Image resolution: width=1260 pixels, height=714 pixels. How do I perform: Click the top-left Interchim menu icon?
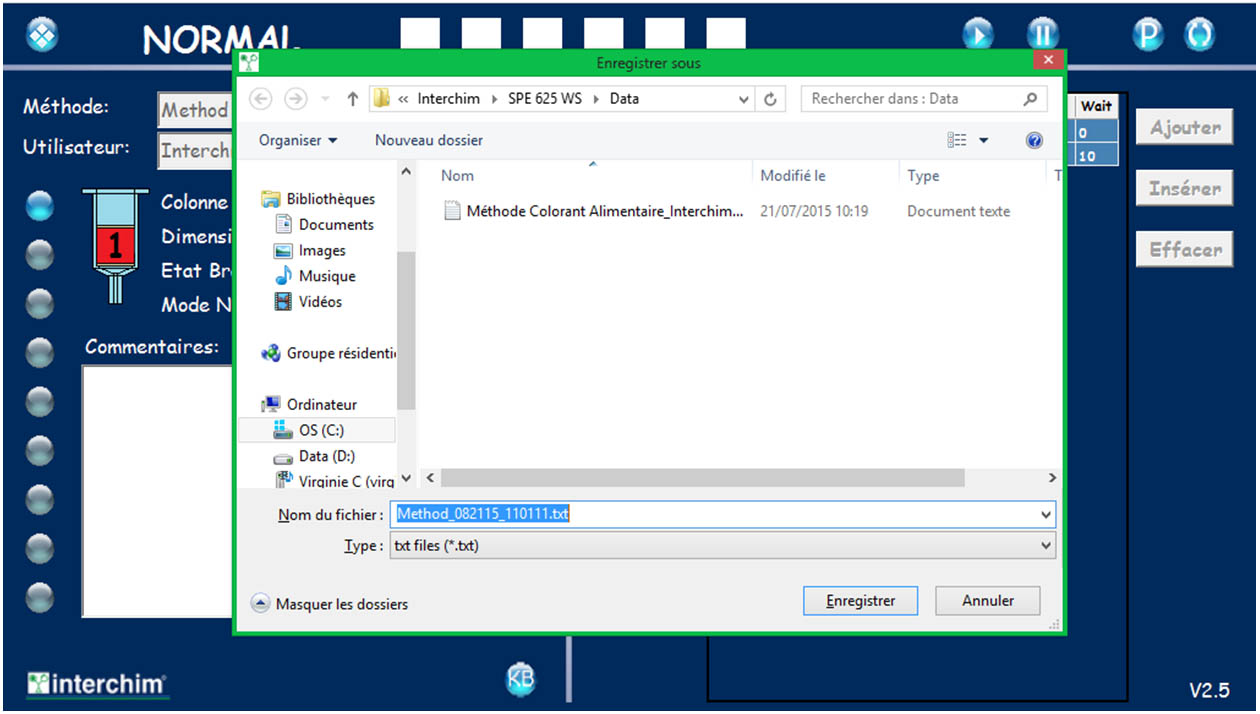41,35
